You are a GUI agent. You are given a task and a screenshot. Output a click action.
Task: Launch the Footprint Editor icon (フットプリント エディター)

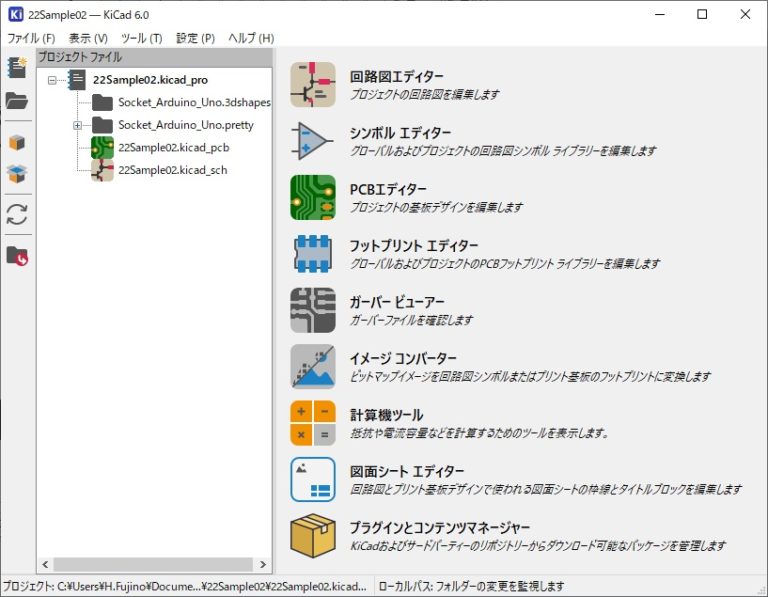coord(312,254)
